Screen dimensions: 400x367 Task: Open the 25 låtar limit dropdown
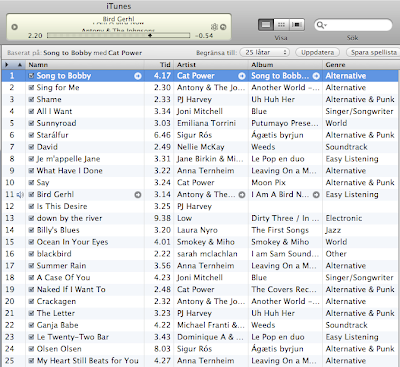pos(265,52)
